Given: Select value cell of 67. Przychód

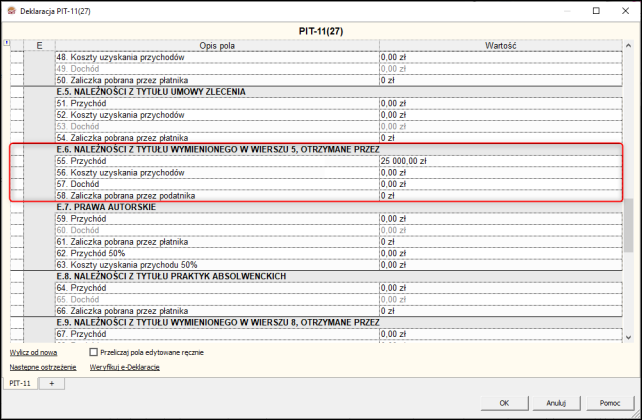Looking at the screenshot, I should [500, 334].
